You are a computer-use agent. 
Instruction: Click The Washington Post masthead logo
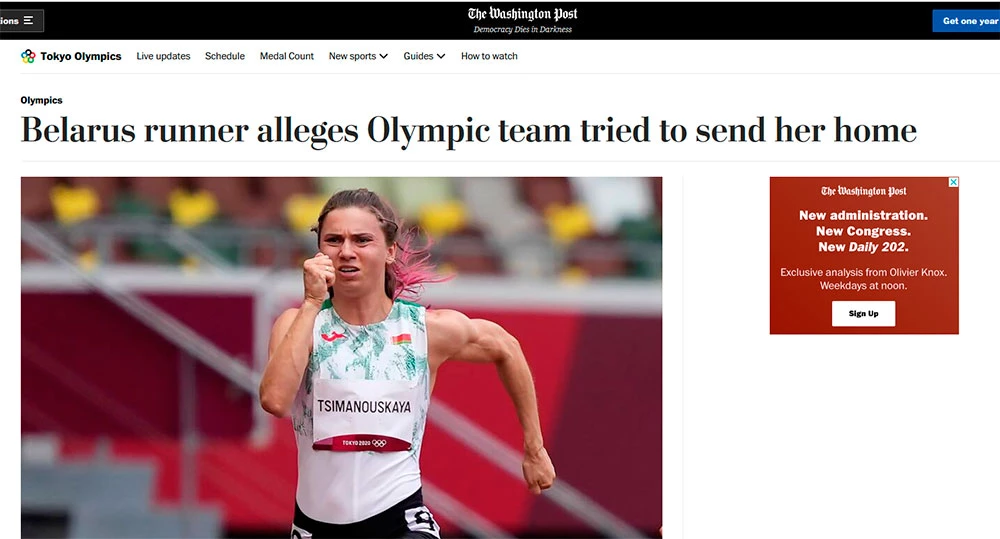coord(522,14)
